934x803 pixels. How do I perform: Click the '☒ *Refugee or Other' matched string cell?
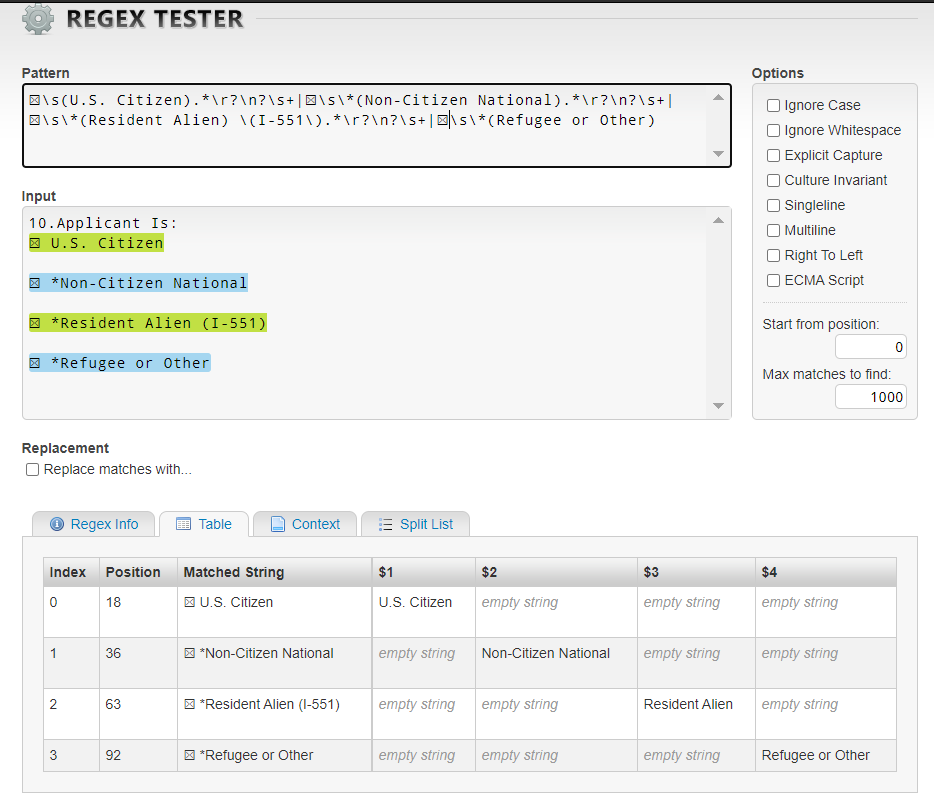[275, 755]
